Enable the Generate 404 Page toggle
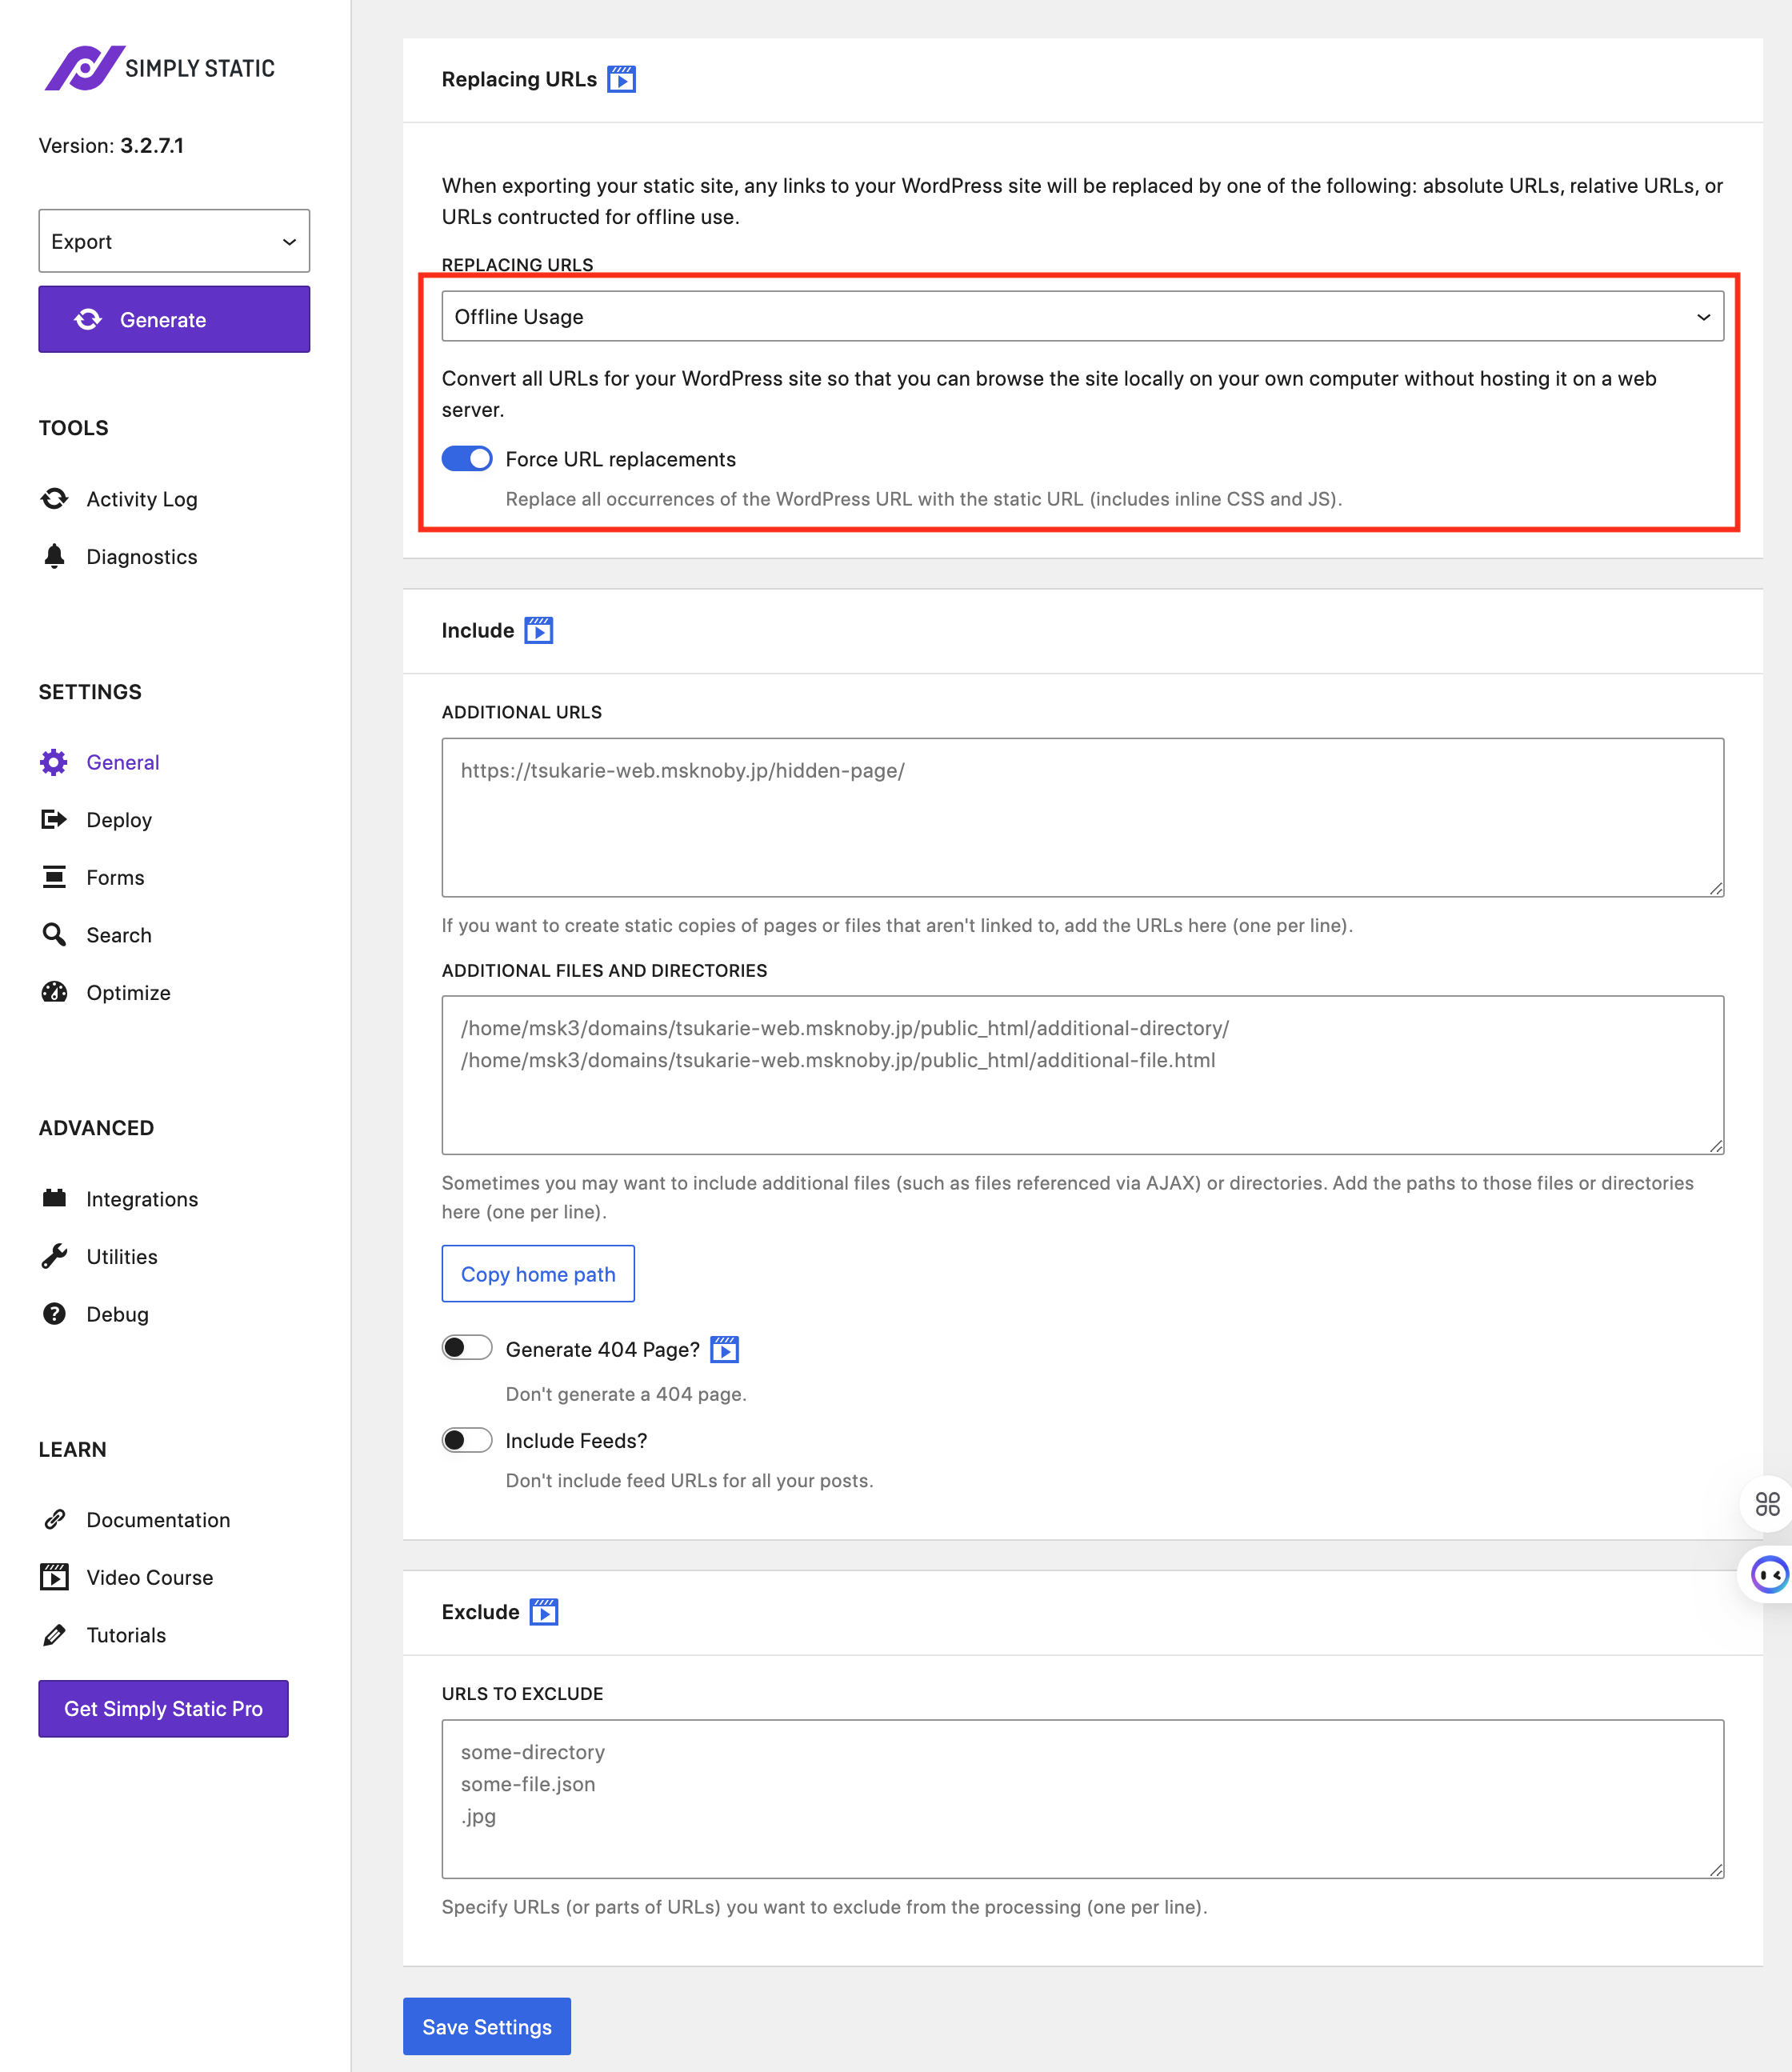The image size is (1792, 2072). point(467,1348)
